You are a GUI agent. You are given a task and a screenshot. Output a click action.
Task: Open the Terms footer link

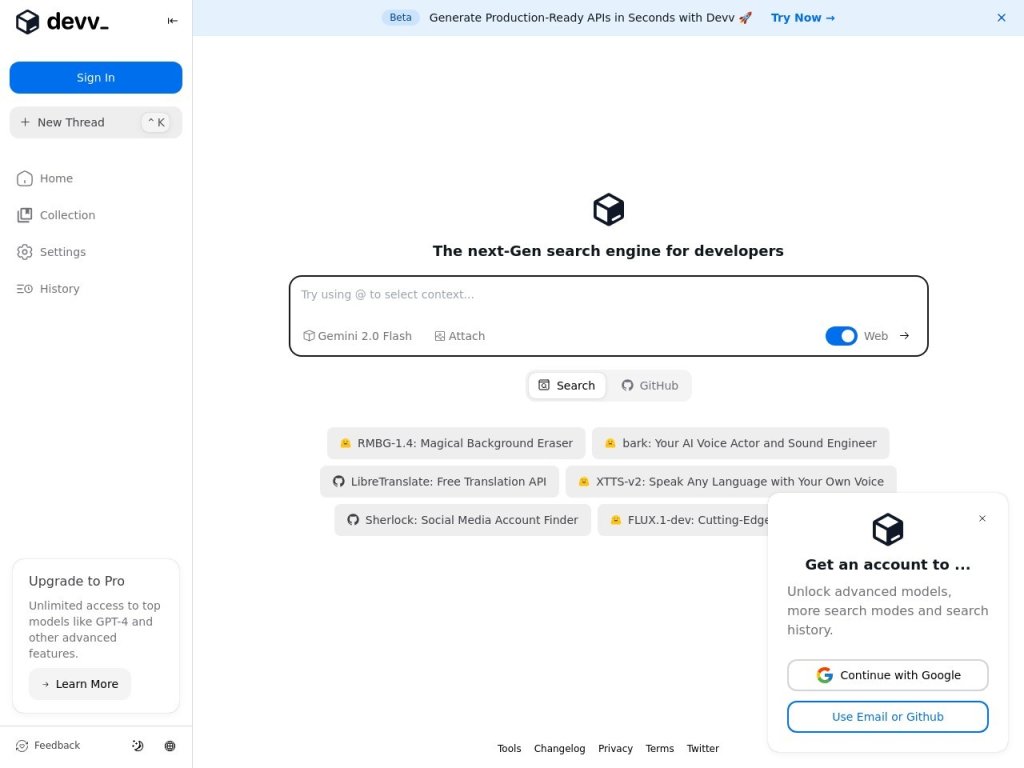tap(660, 748)
